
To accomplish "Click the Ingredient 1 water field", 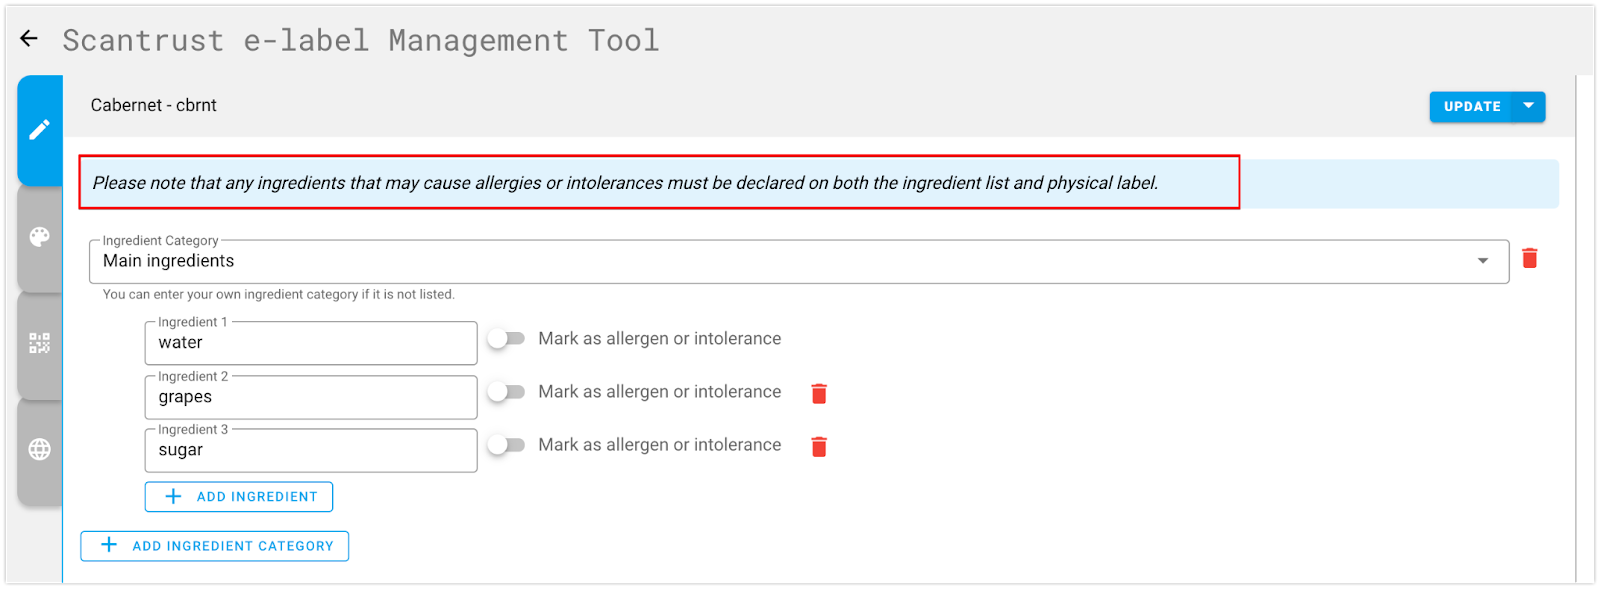I will [311, 343].
